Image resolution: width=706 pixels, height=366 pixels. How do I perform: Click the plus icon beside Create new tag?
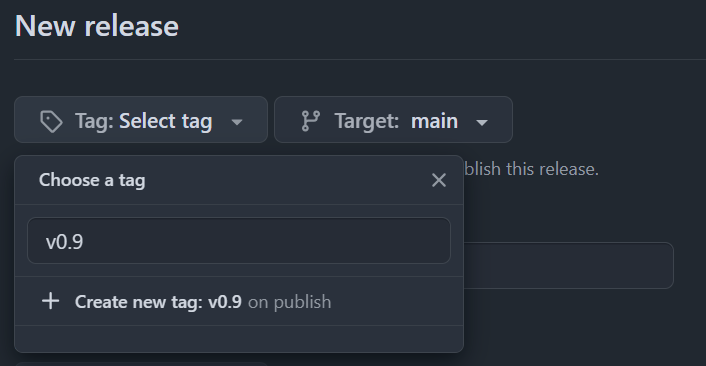pyautogui.click(x=51, y=301)
